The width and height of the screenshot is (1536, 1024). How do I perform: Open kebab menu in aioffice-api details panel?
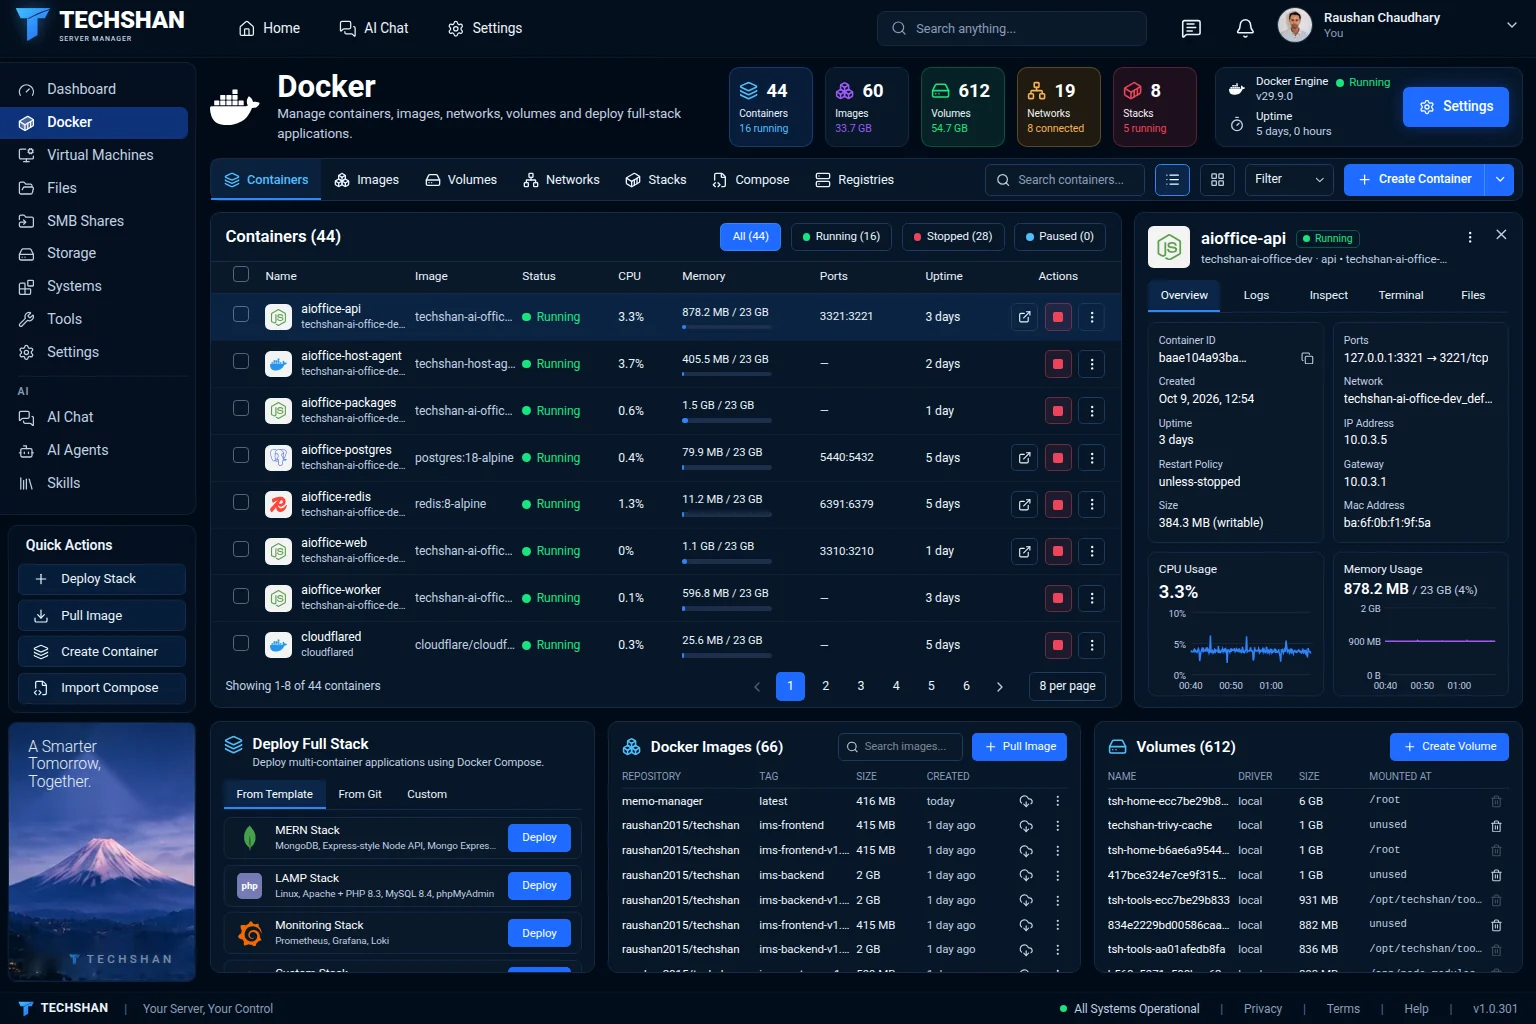[x=1470, y=237]
